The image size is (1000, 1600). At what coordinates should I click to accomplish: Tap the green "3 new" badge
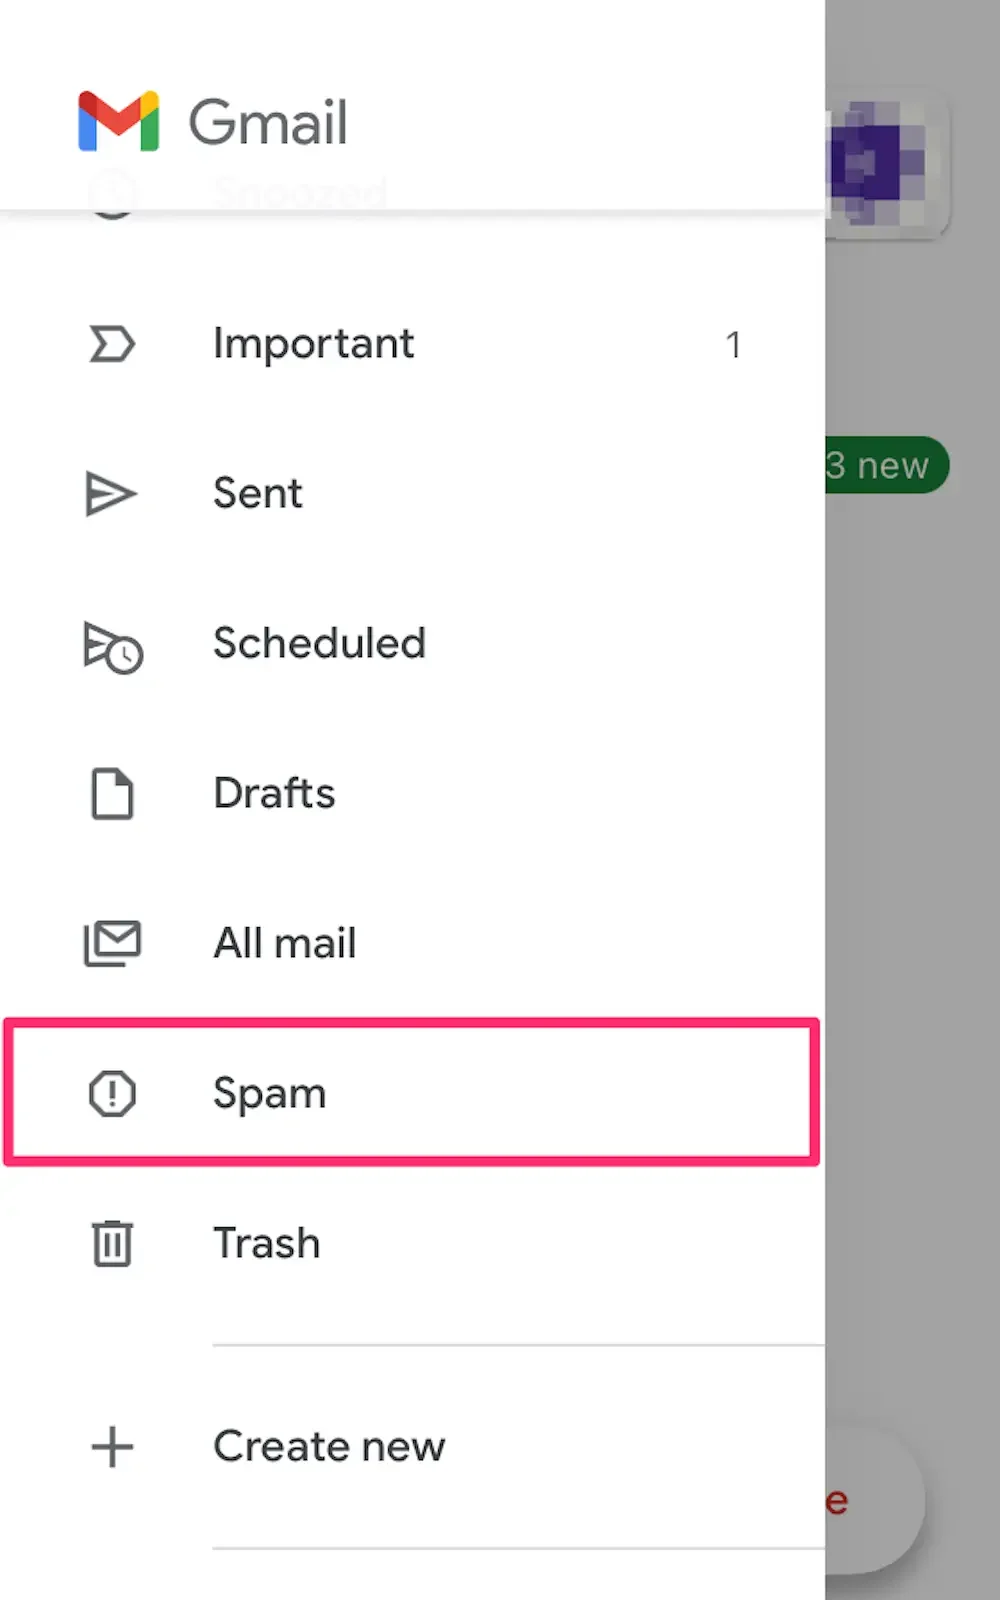885,465
